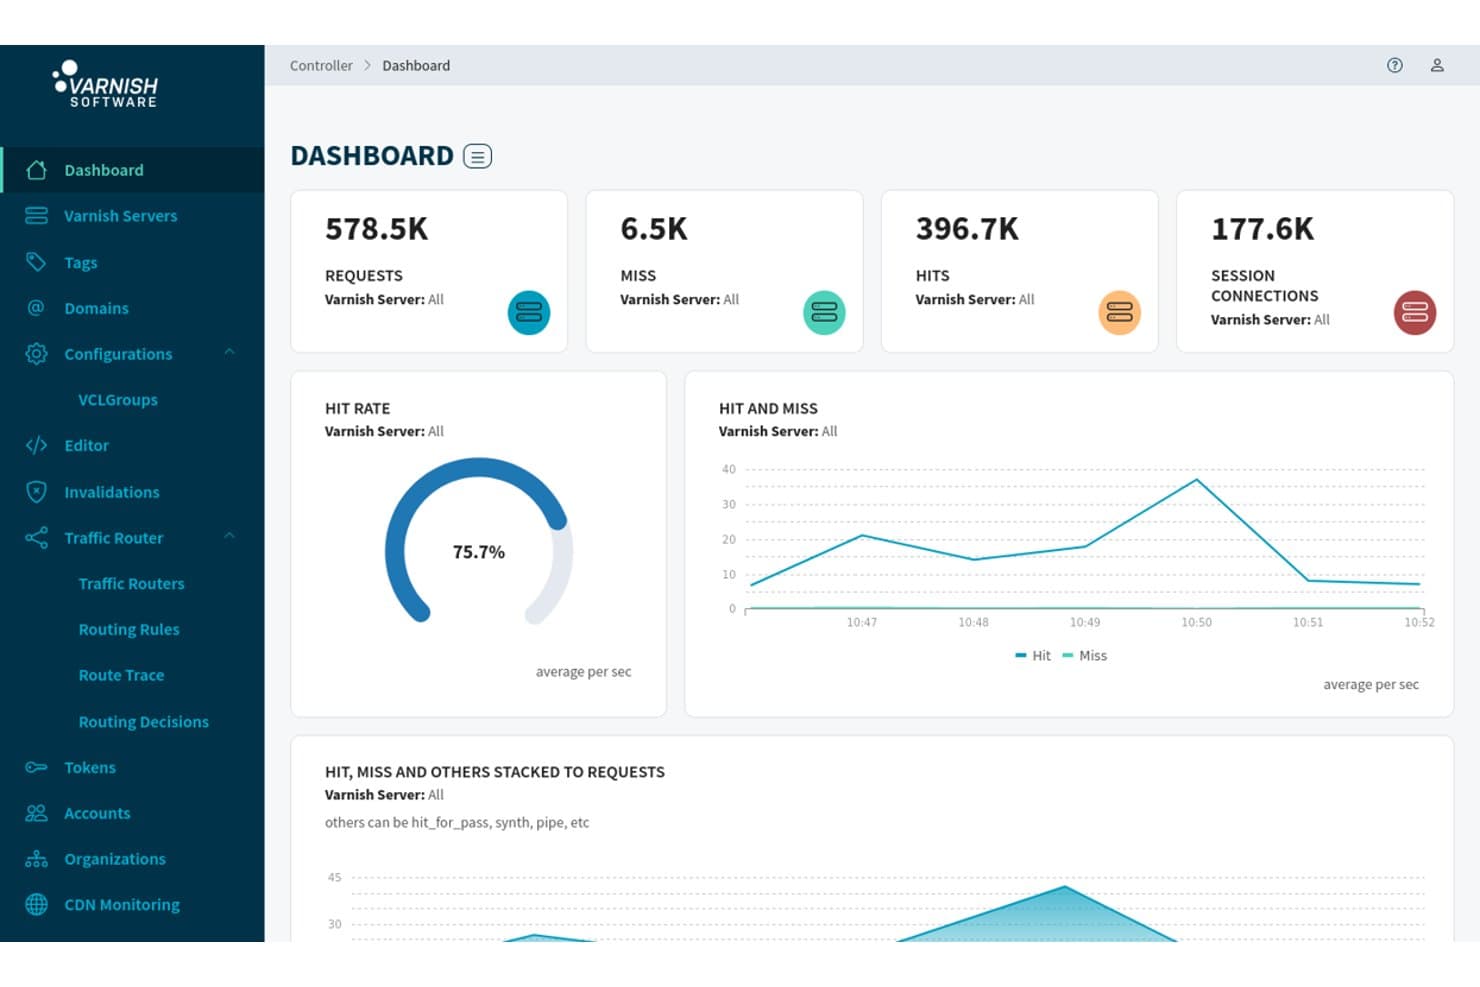
Task: Click the Invalidations shield icon
Action: click(37, 492)
